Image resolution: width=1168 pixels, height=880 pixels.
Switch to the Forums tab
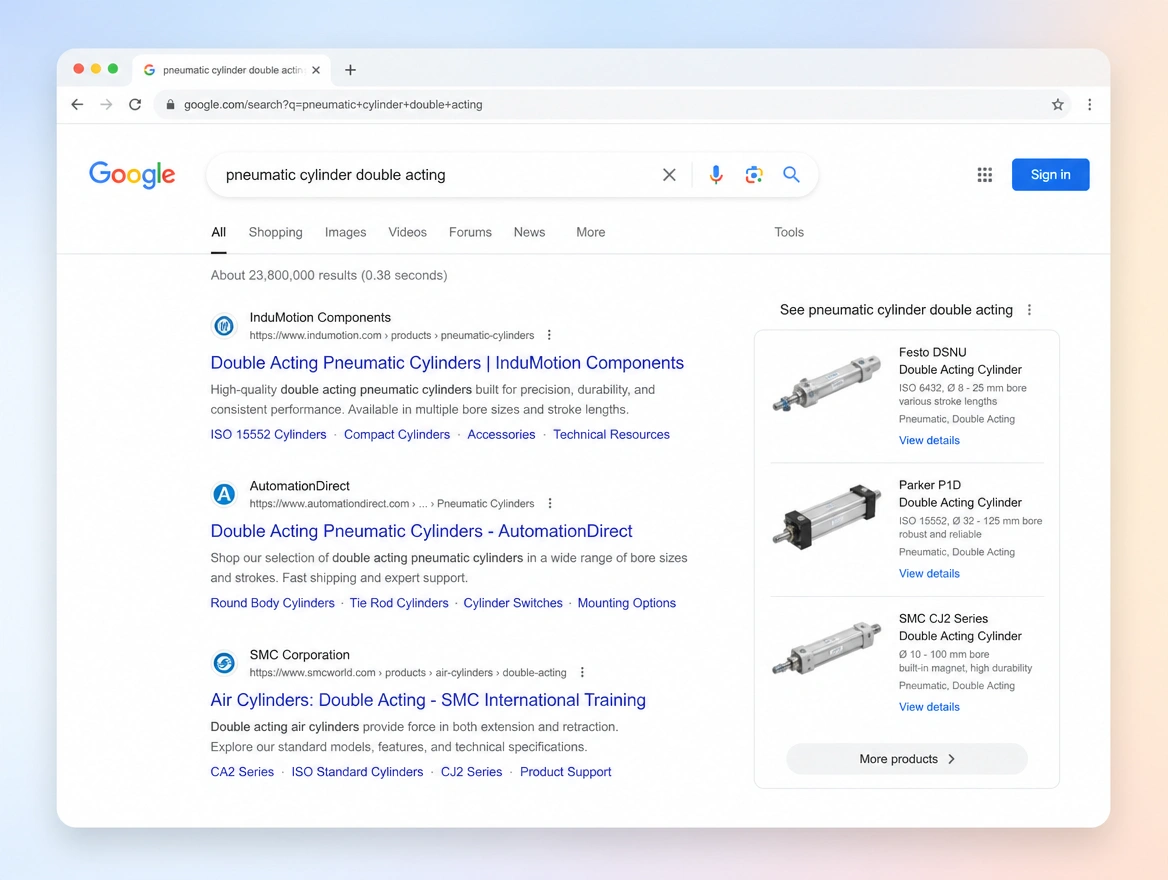pos(470,232)
